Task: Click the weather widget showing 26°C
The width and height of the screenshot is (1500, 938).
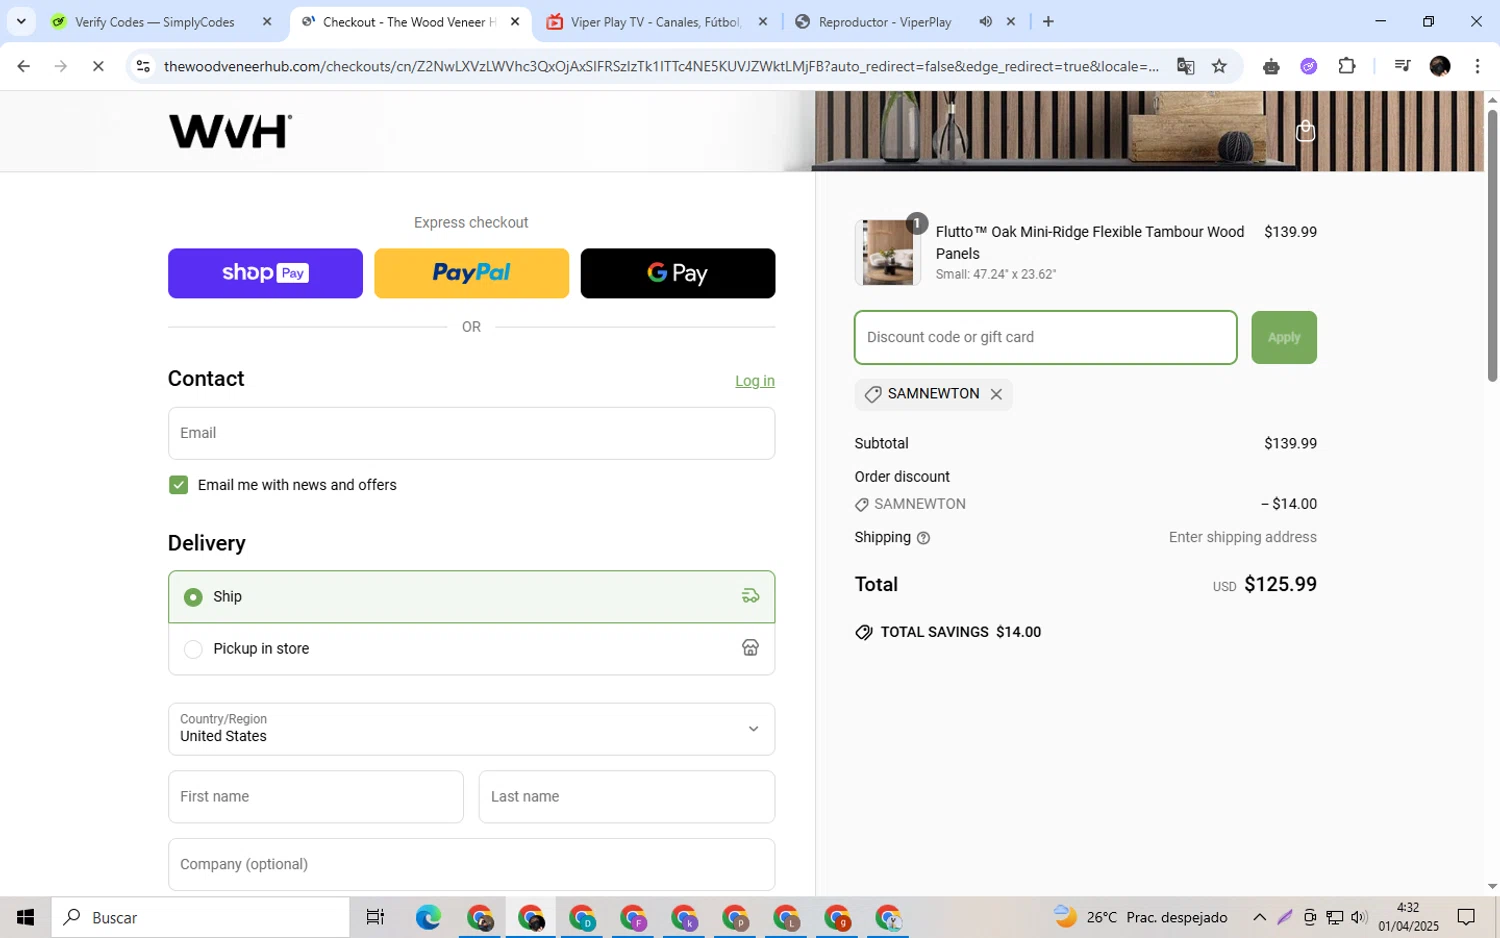Action: pos(1141,917)
